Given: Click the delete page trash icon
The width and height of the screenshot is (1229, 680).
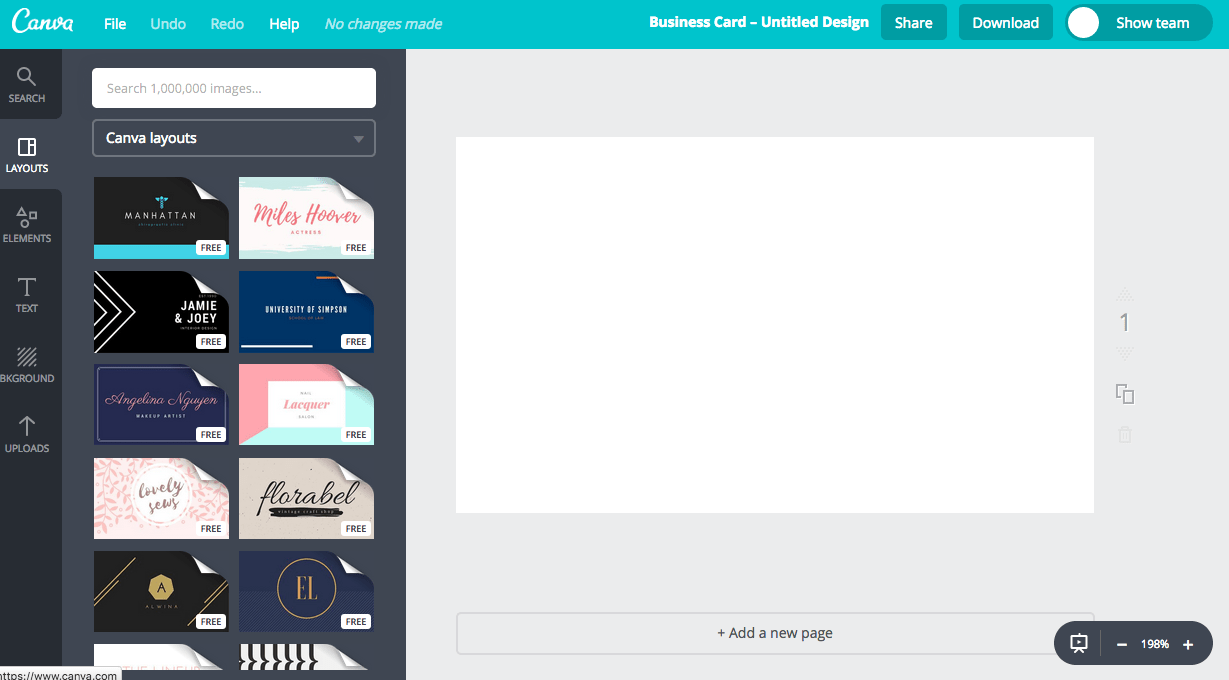Looking at the screenshot, I should point(1125,434).
